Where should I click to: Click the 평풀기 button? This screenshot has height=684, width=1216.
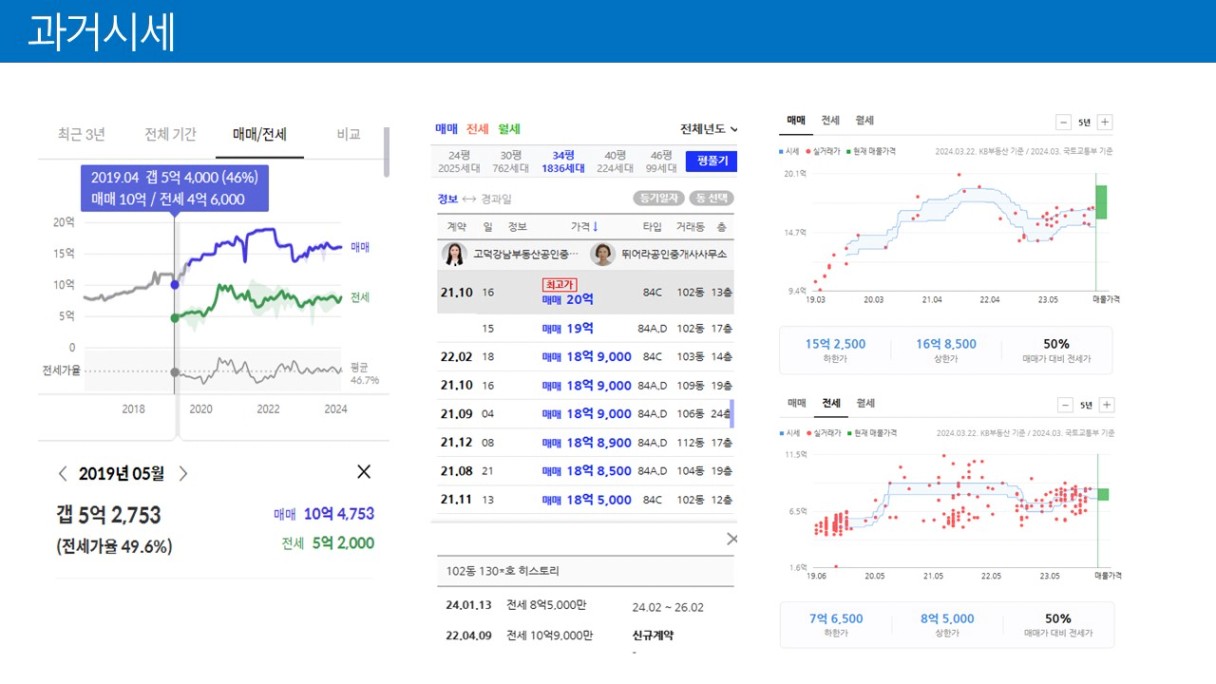(x=711, y=161)
